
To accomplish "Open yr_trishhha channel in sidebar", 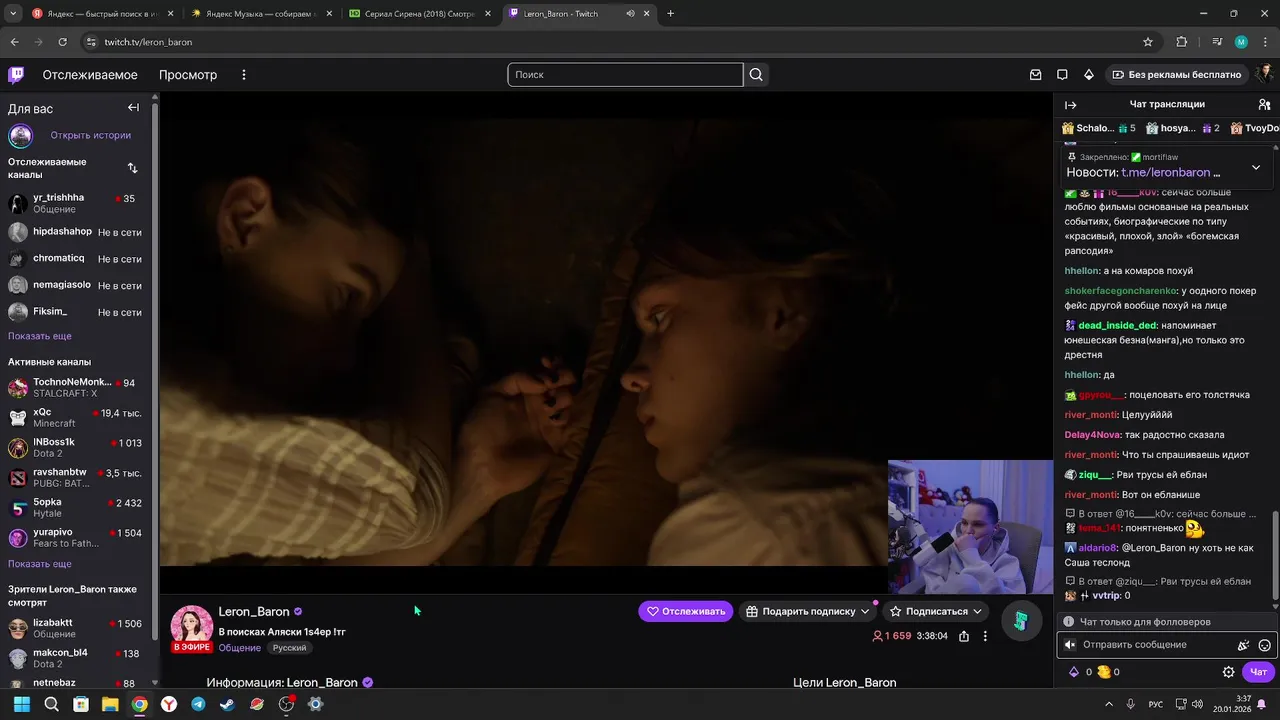I will [x=76, y=203].
